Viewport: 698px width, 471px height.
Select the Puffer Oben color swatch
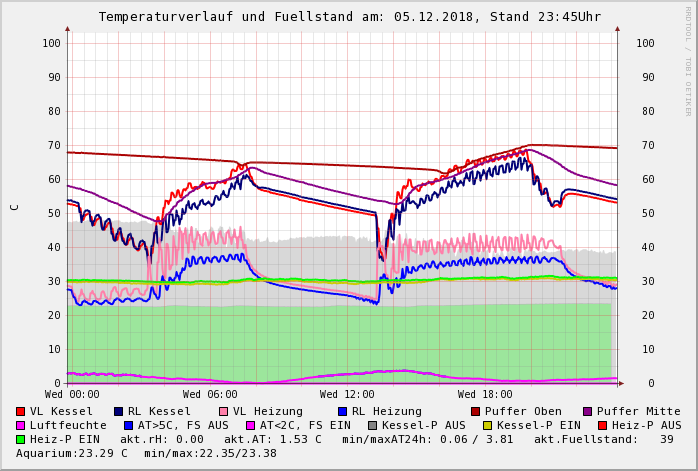[476, 411]
